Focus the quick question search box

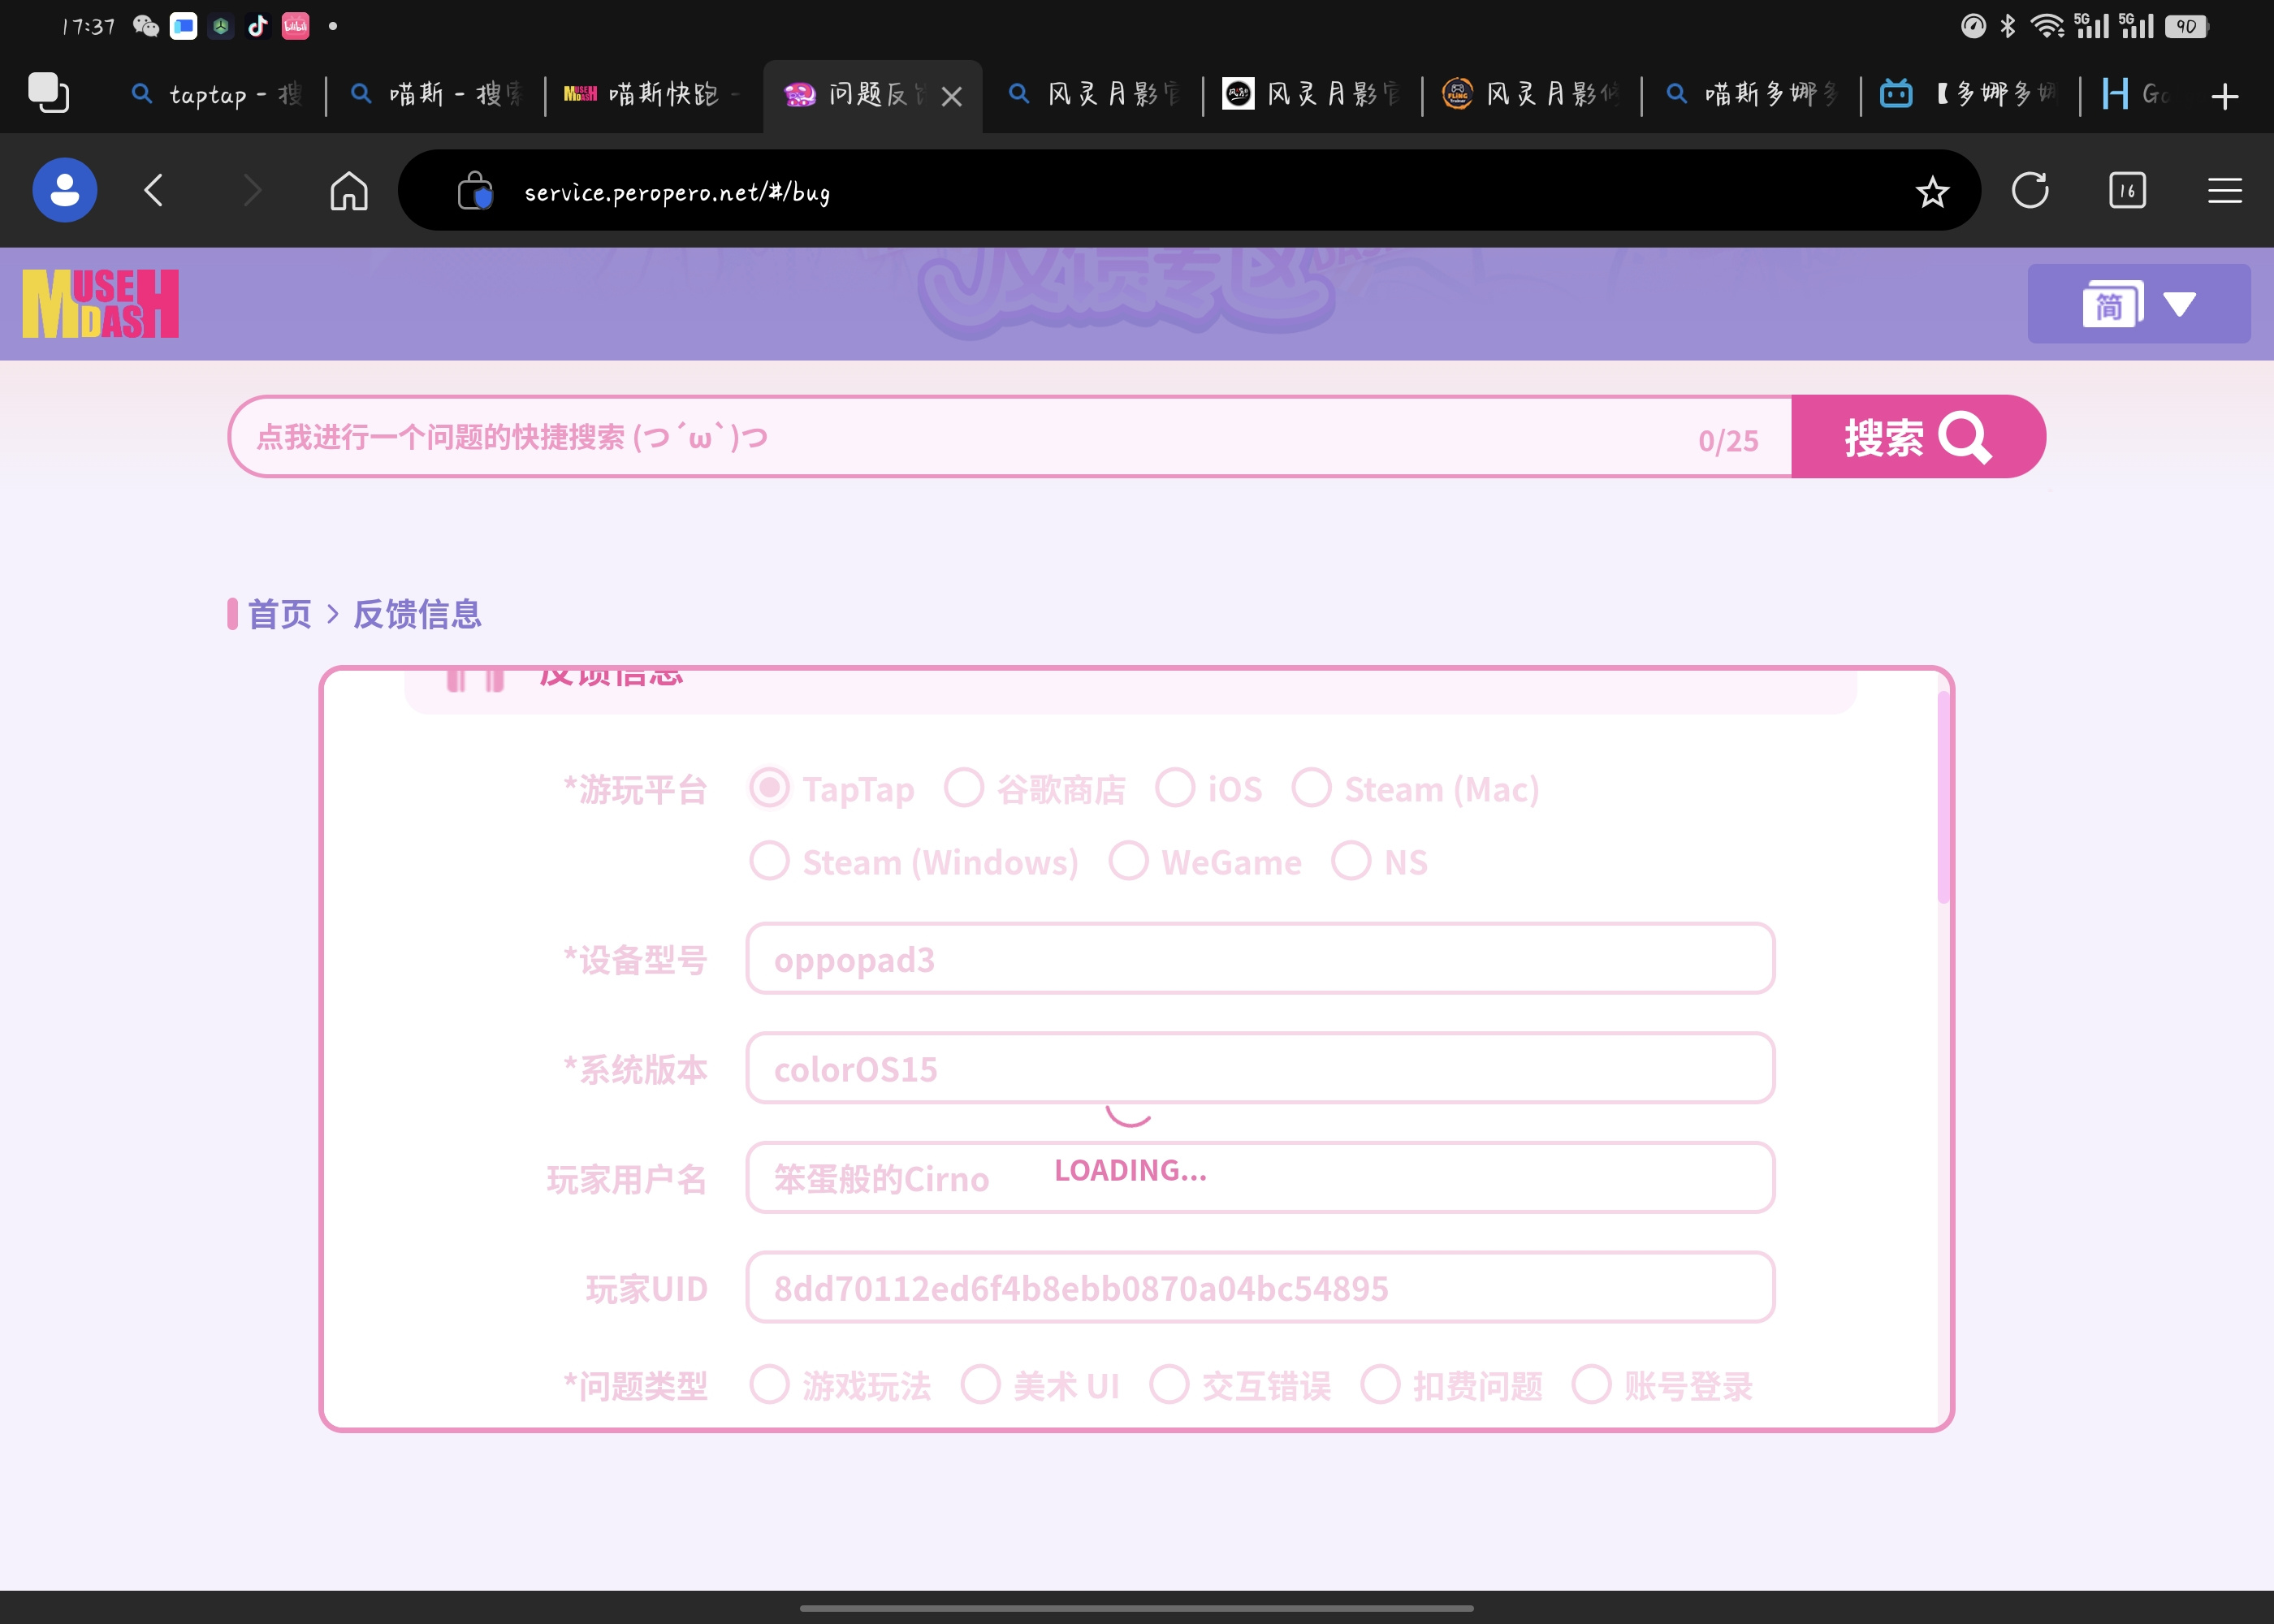(x=1010, y=437)
